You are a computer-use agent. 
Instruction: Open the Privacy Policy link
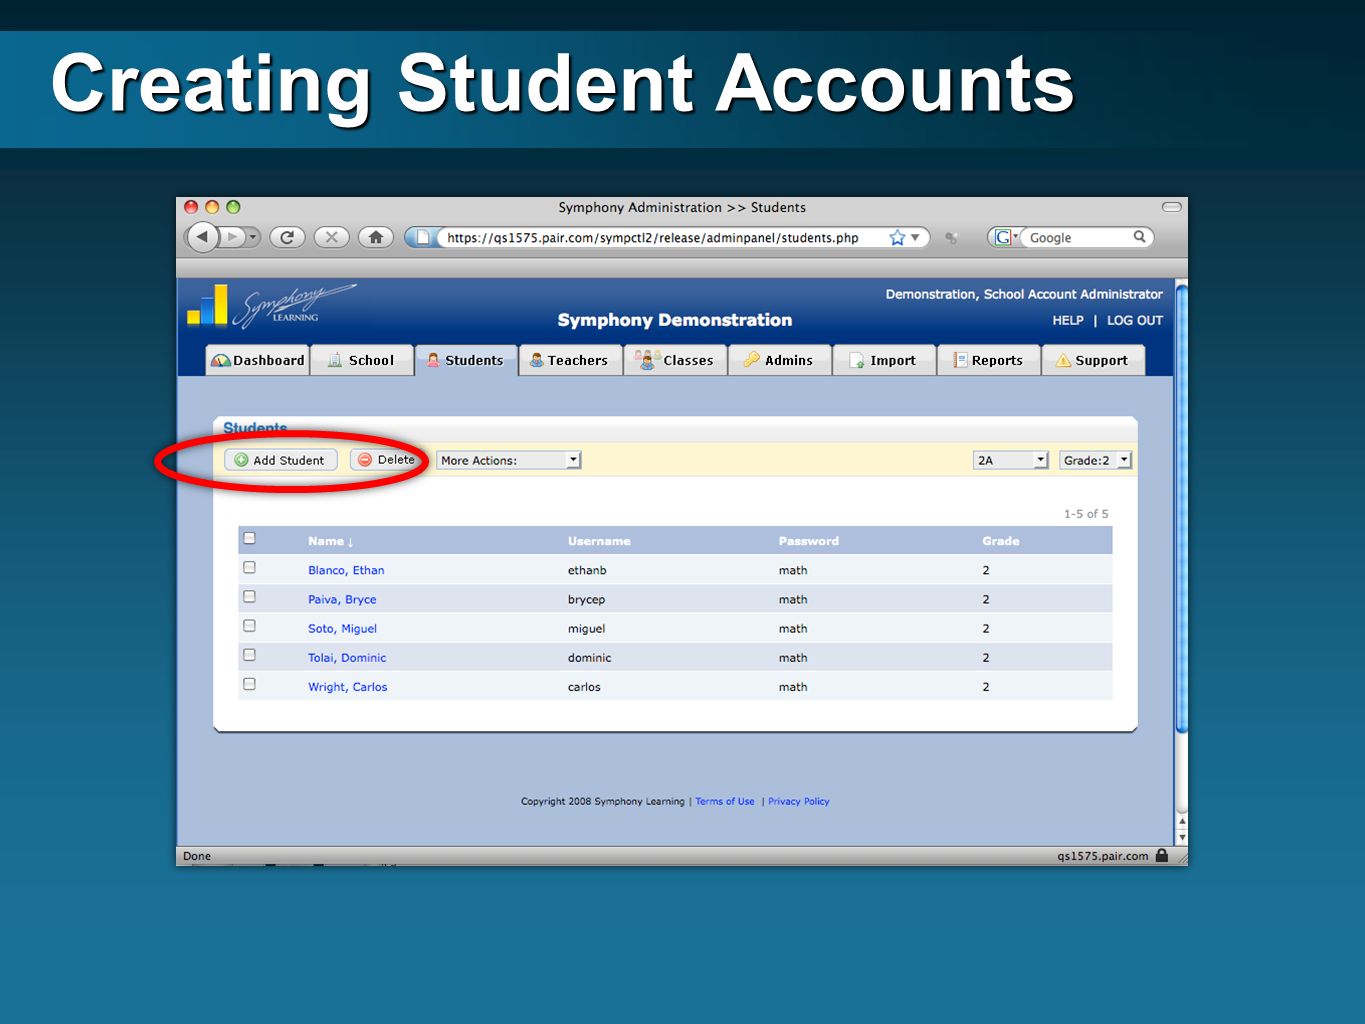point(799,801)
